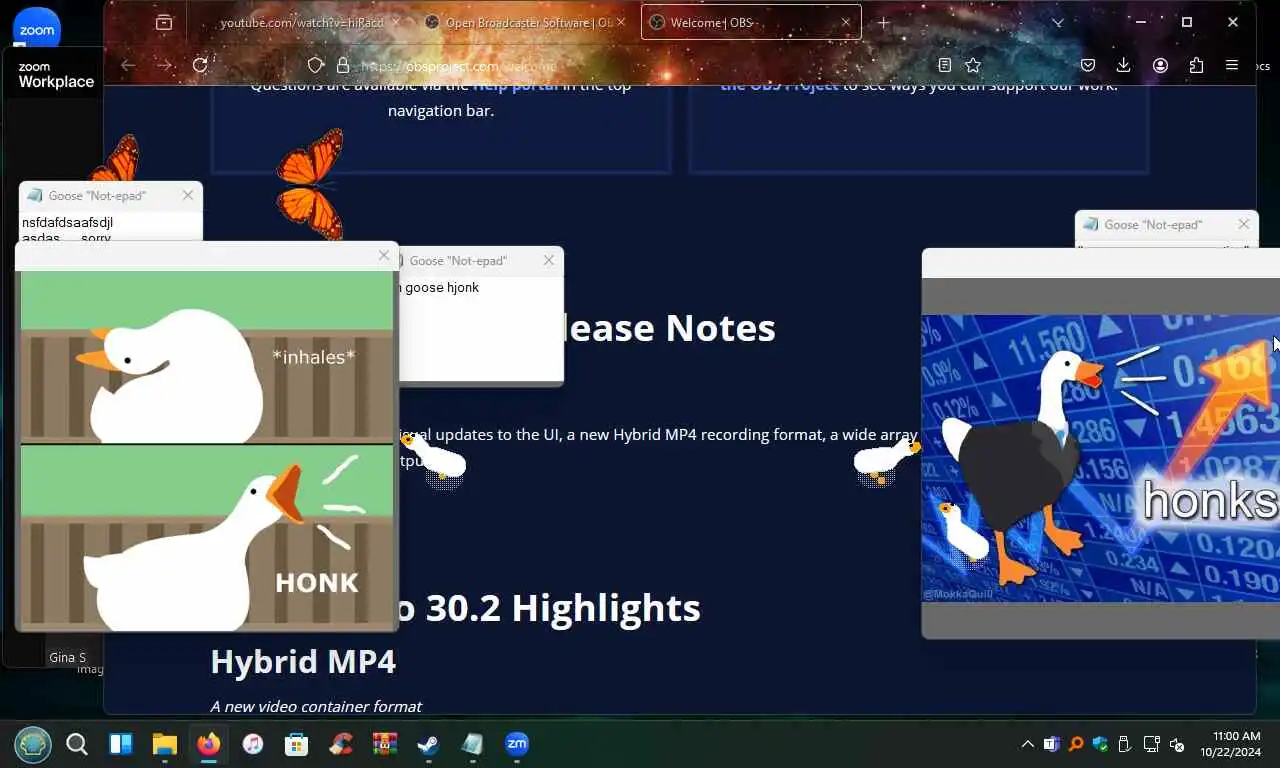Close the Open Broadcaster Software tab
Screen dimensions: 1280x768
click(622, 22)
